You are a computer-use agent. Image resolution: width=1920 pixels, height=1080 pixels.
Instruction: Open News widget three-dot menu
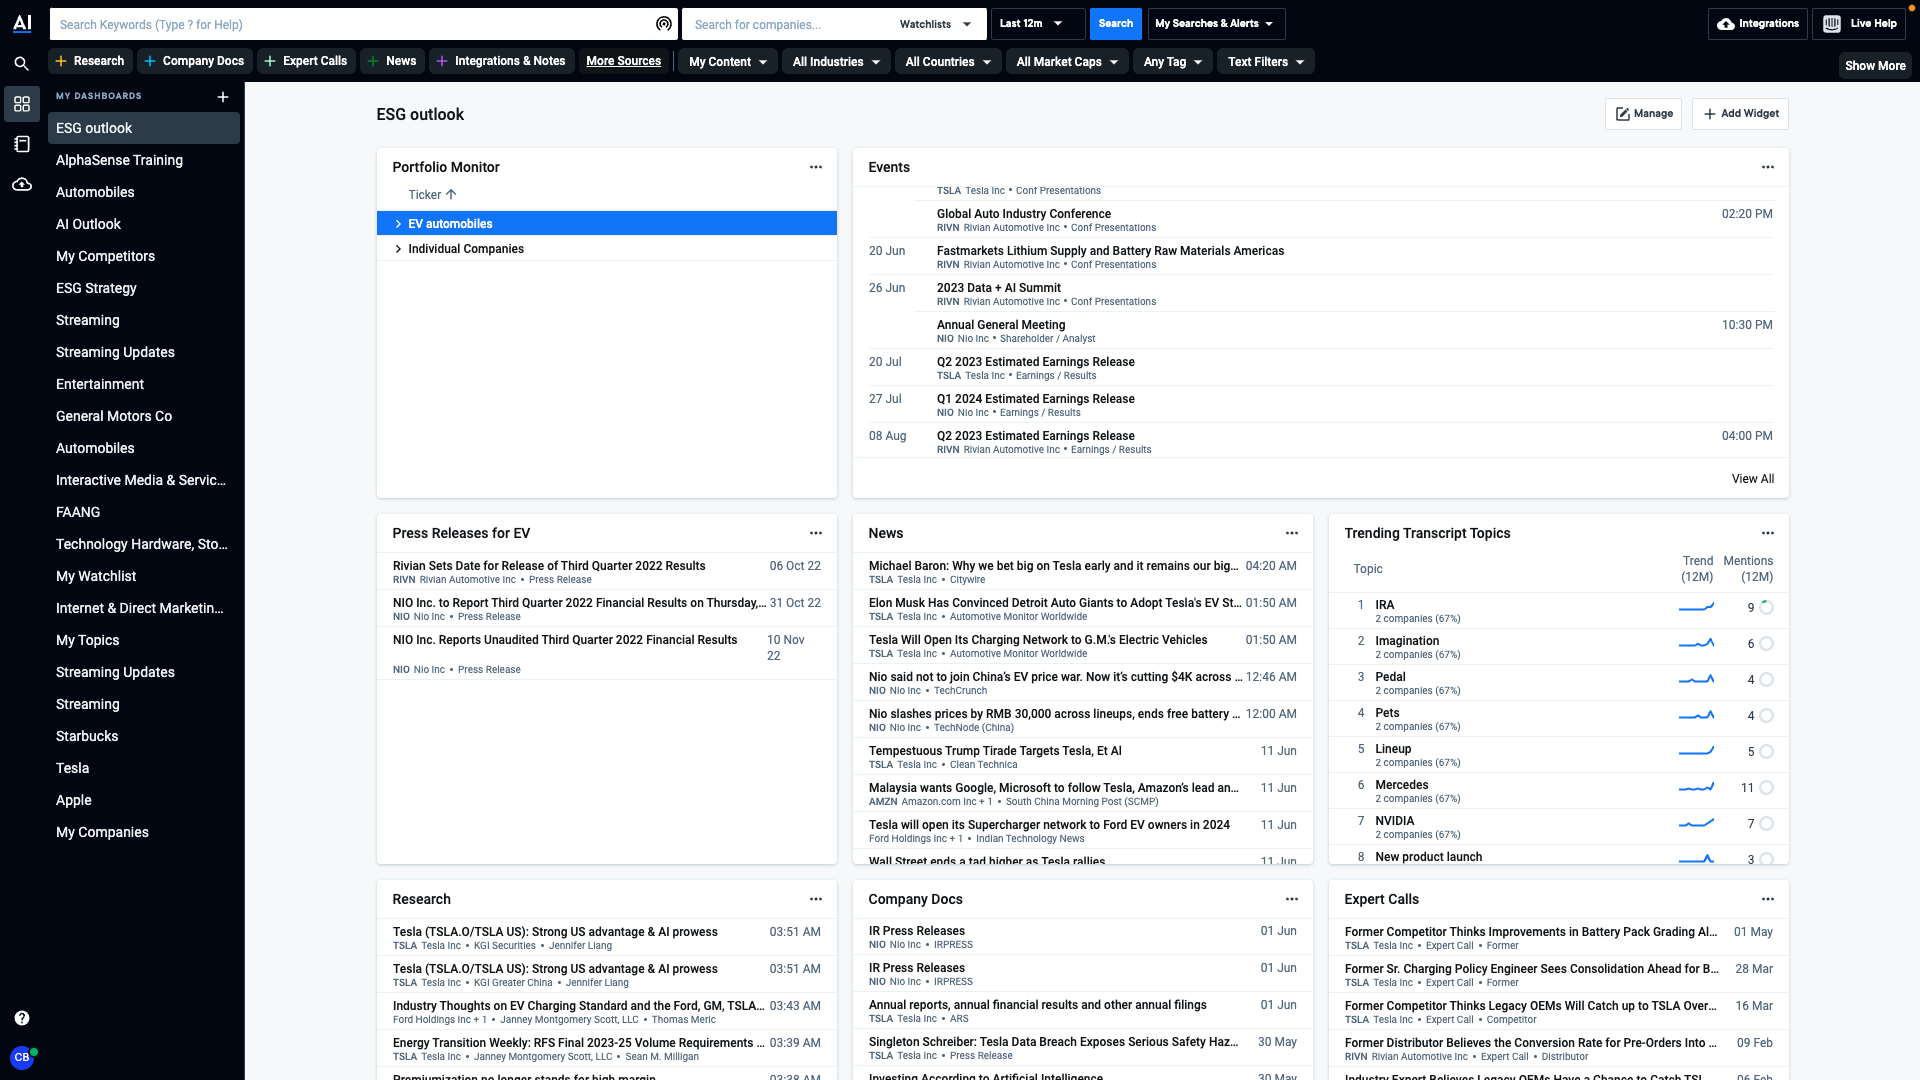[1292, 533]
